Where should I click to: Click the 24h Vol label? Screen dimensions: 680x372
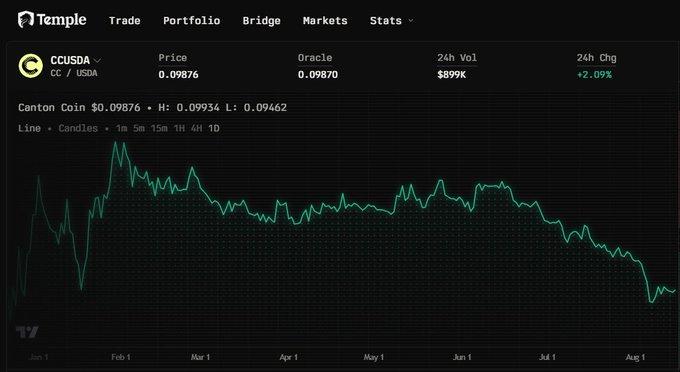pos(457,58)
